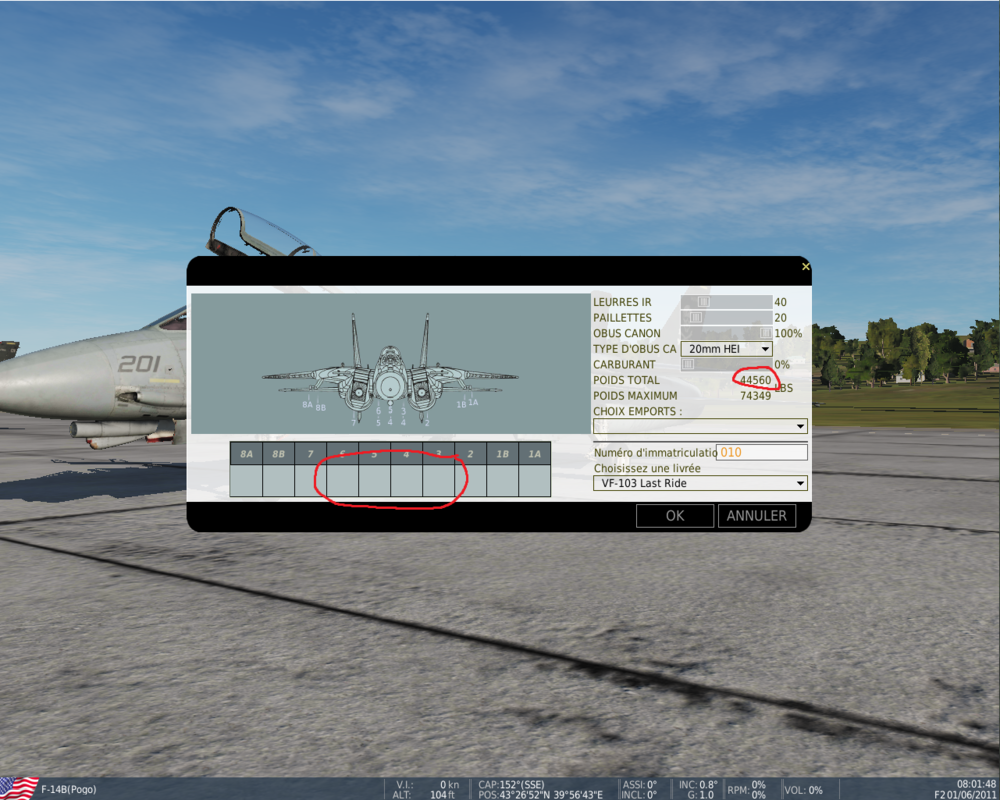Adjust the PAILLETTES slider
The image size is (1000, 800).
coord(726,317)
